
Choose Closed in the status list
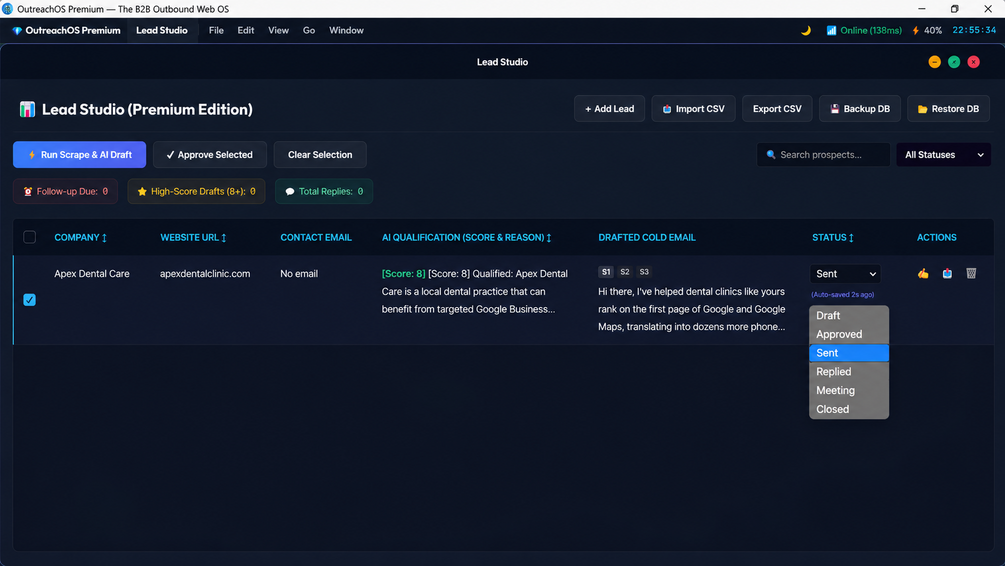pyautogui.click(x=849, y=409)
